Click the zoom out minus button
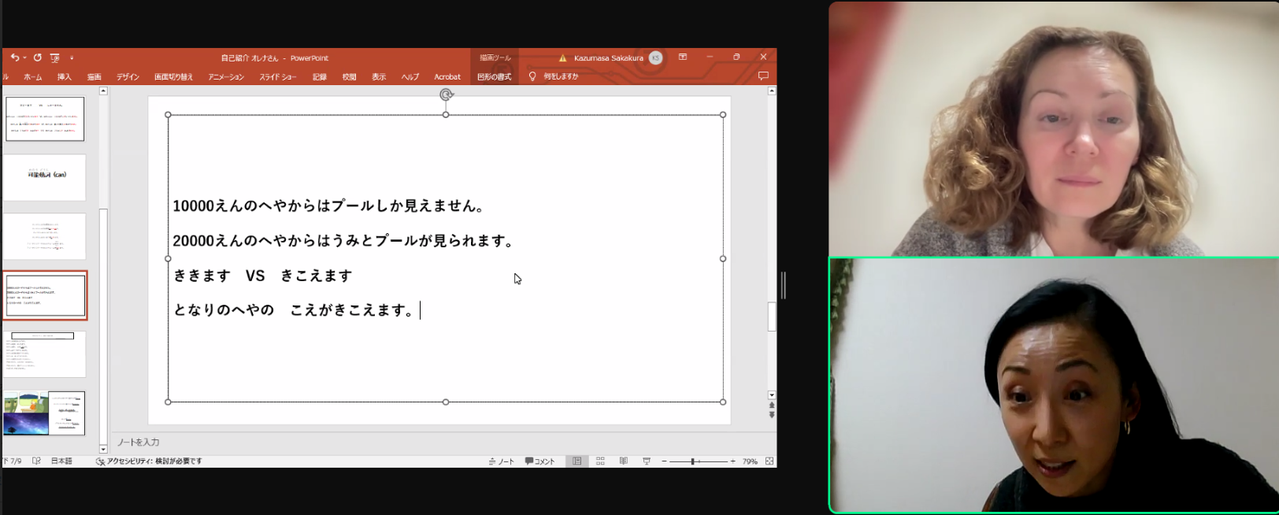 coord(664,461)
